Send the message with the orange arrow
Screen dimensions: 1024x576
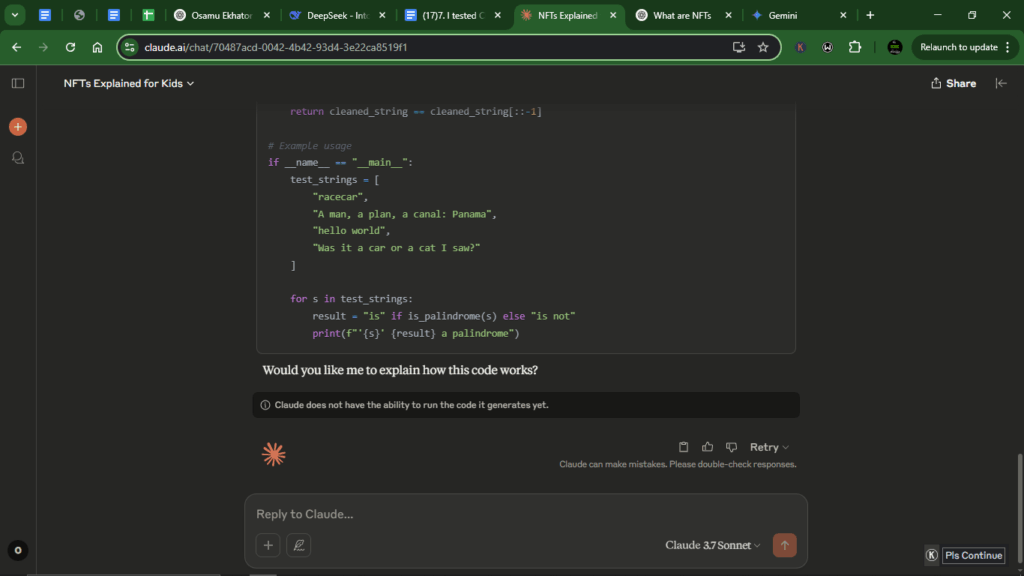pyautogui.click(x=784, y=545)
